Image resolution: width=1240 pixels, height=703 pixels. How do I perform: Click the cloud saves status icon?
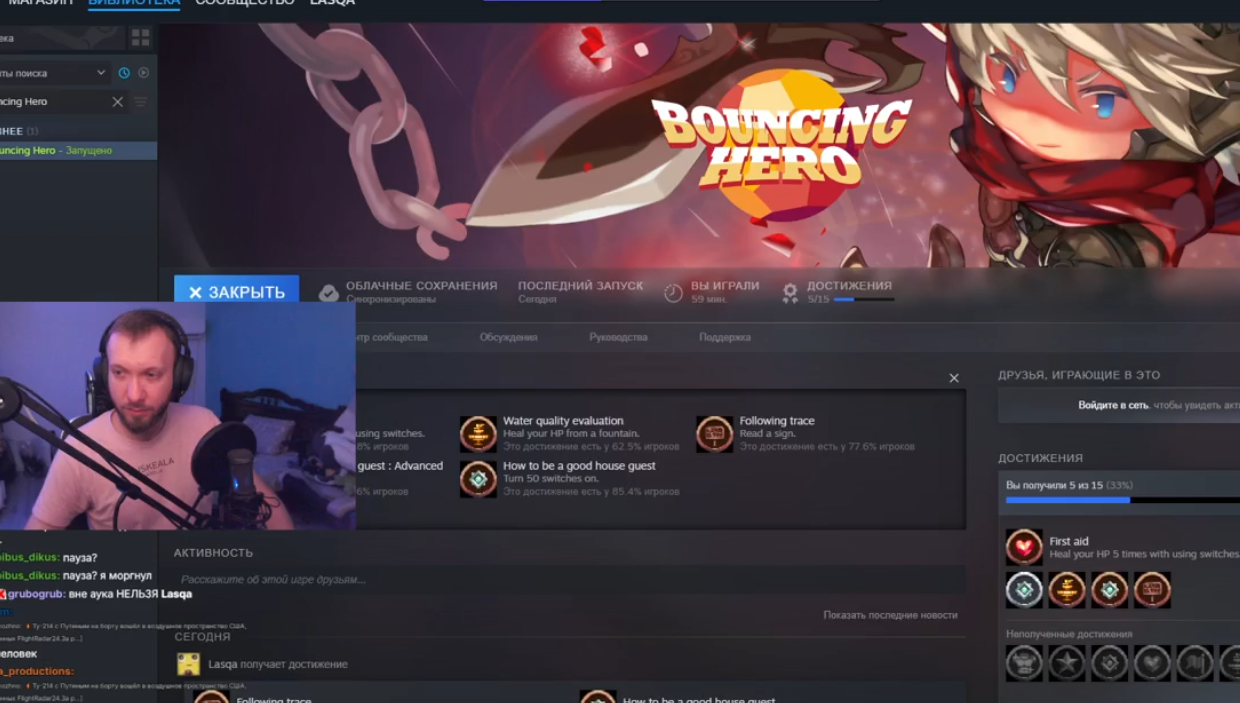328,293
